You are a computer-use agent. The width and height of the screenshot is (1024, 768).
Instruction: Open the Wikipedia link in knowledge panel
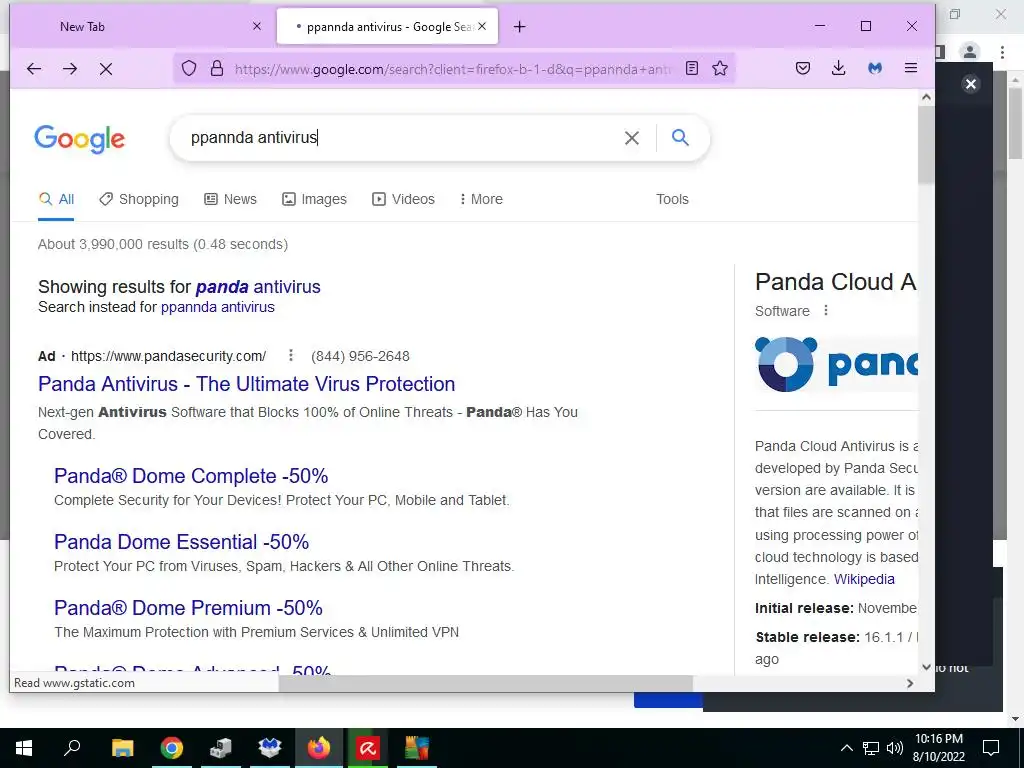click(864, 579)
